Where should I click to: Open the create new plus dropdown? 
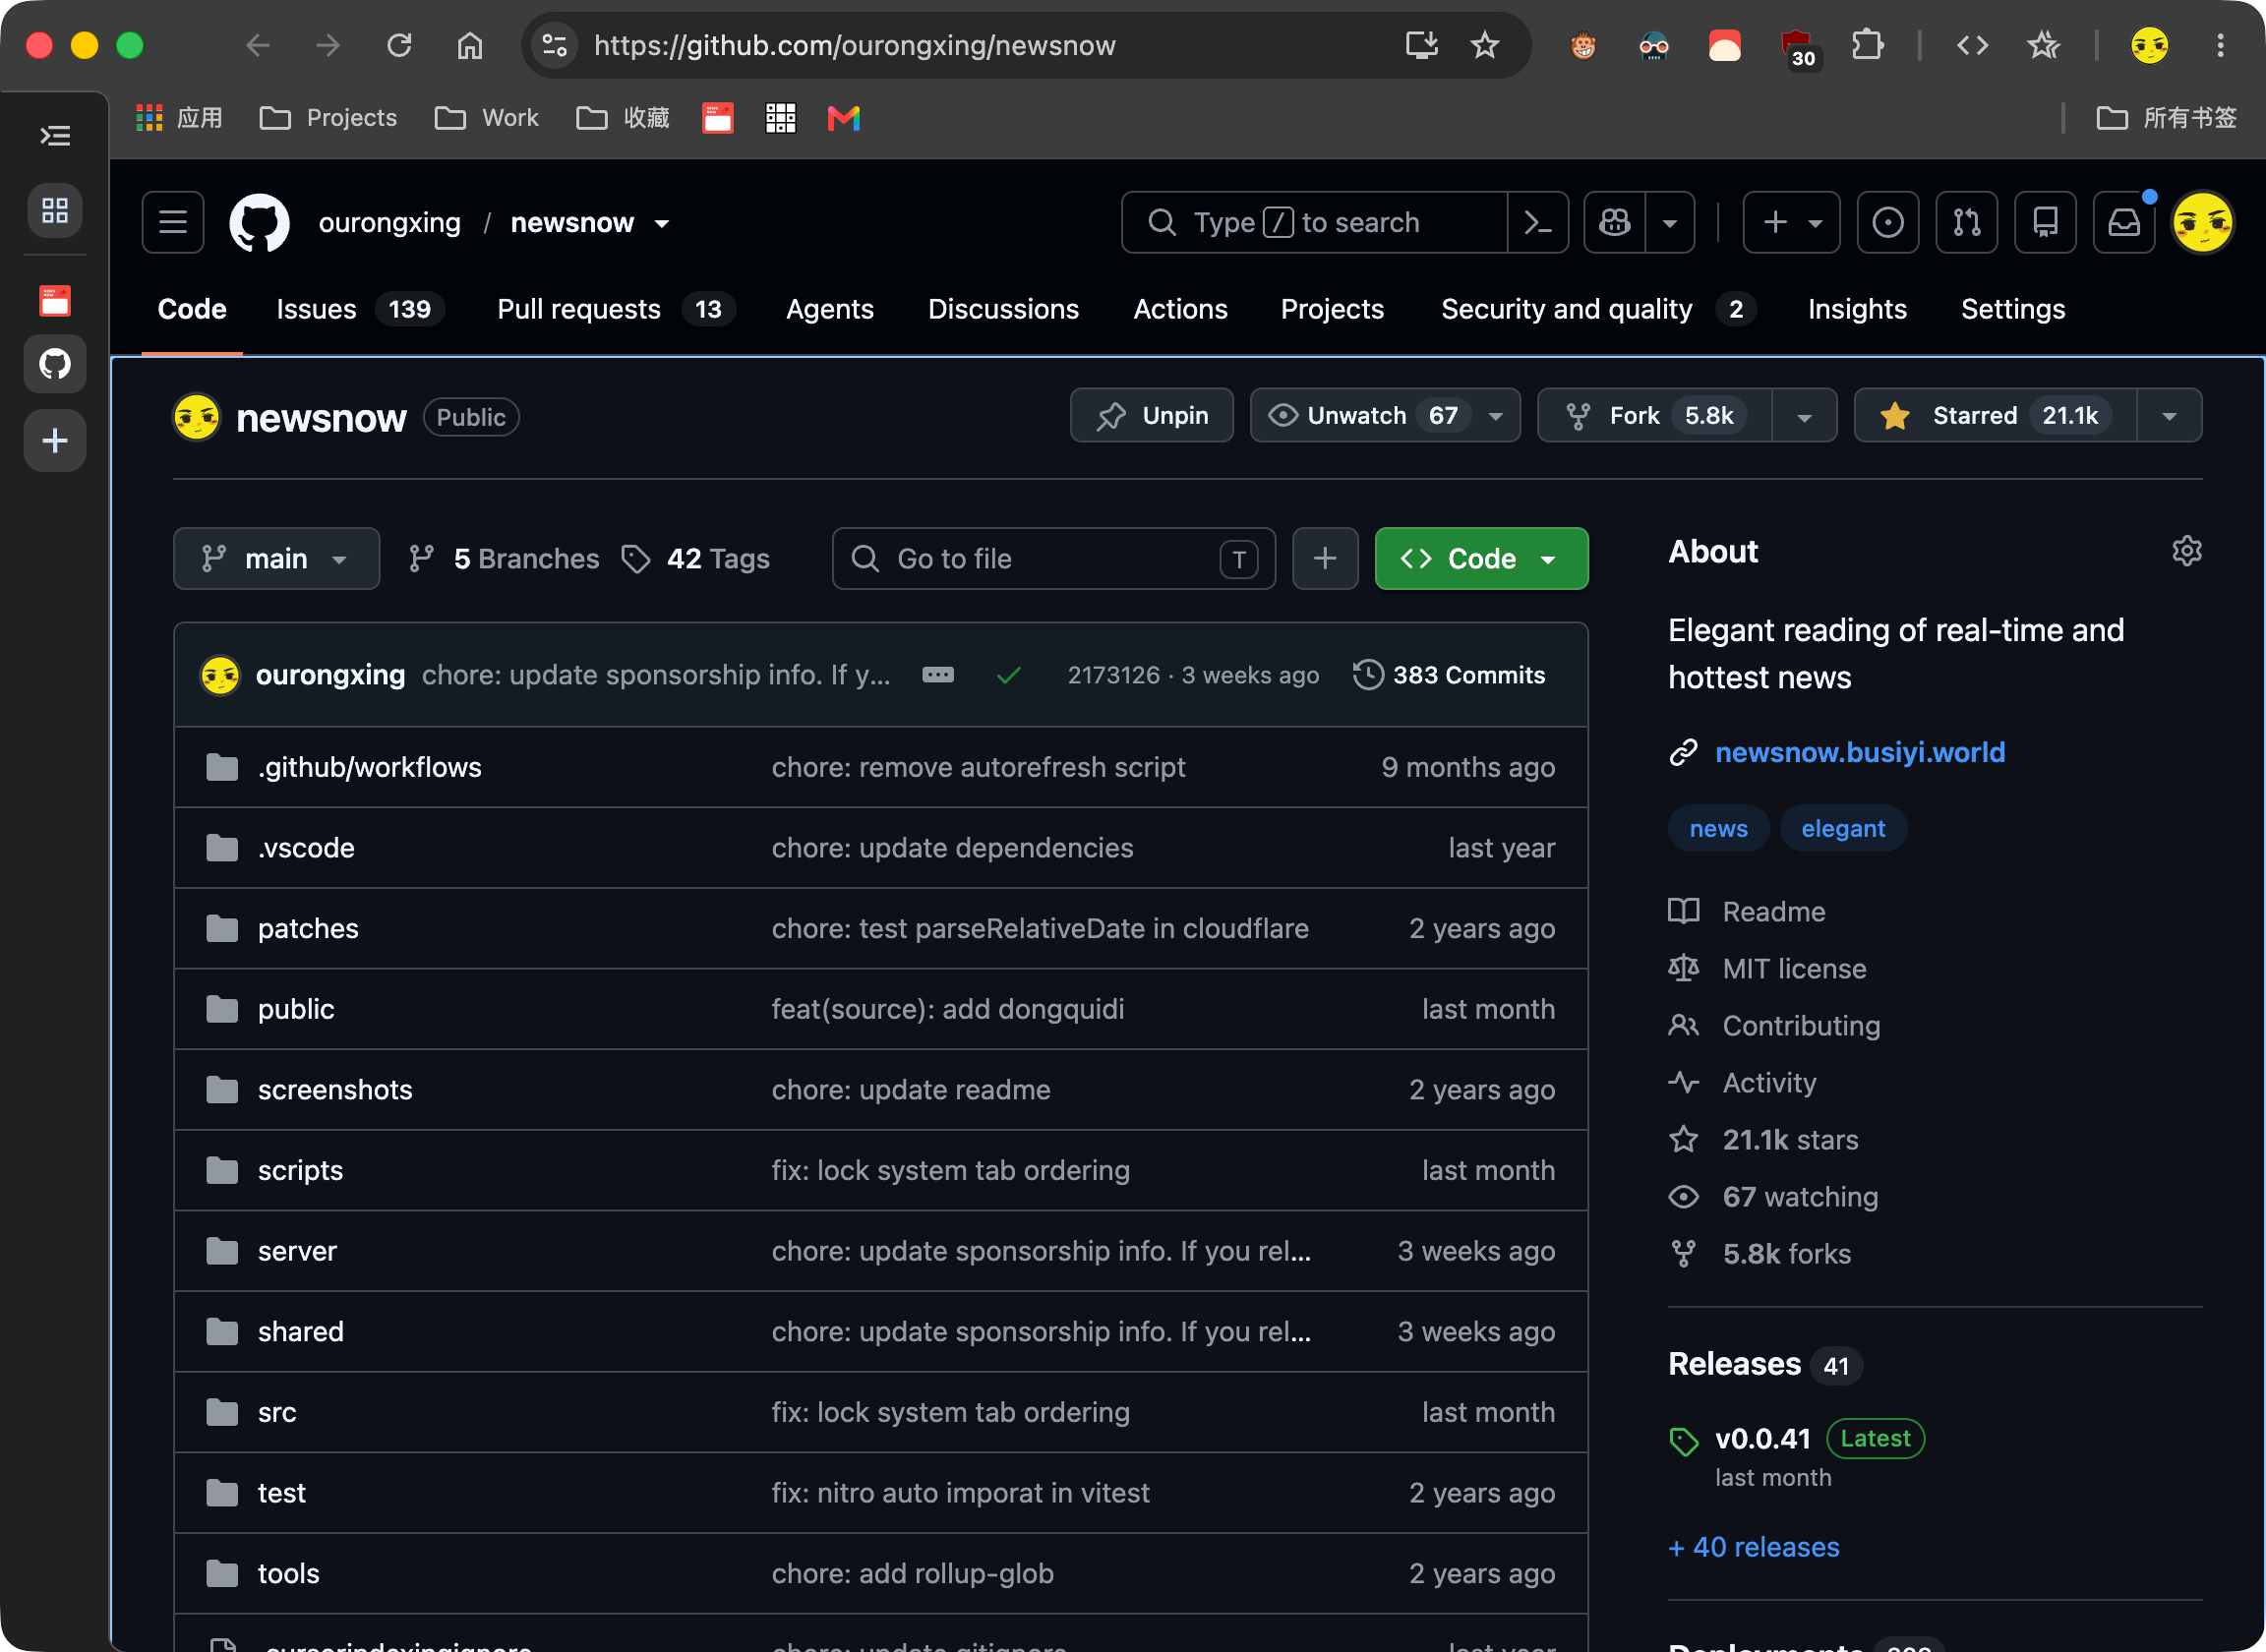[1792, 222]
